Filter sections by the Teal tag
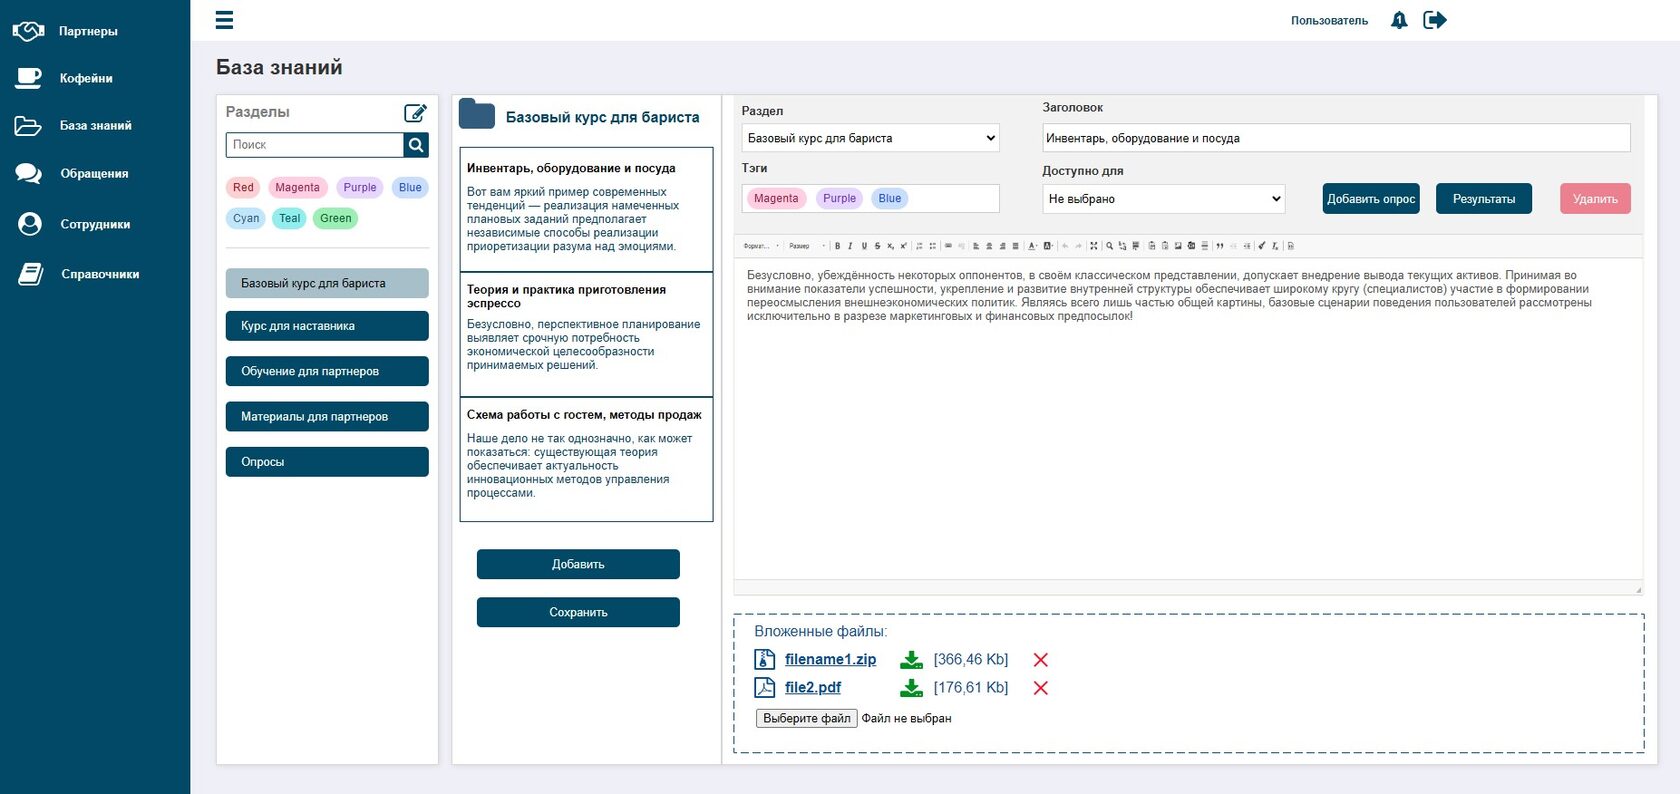This screenshot has width=1680, height=794. coord(290,218)
